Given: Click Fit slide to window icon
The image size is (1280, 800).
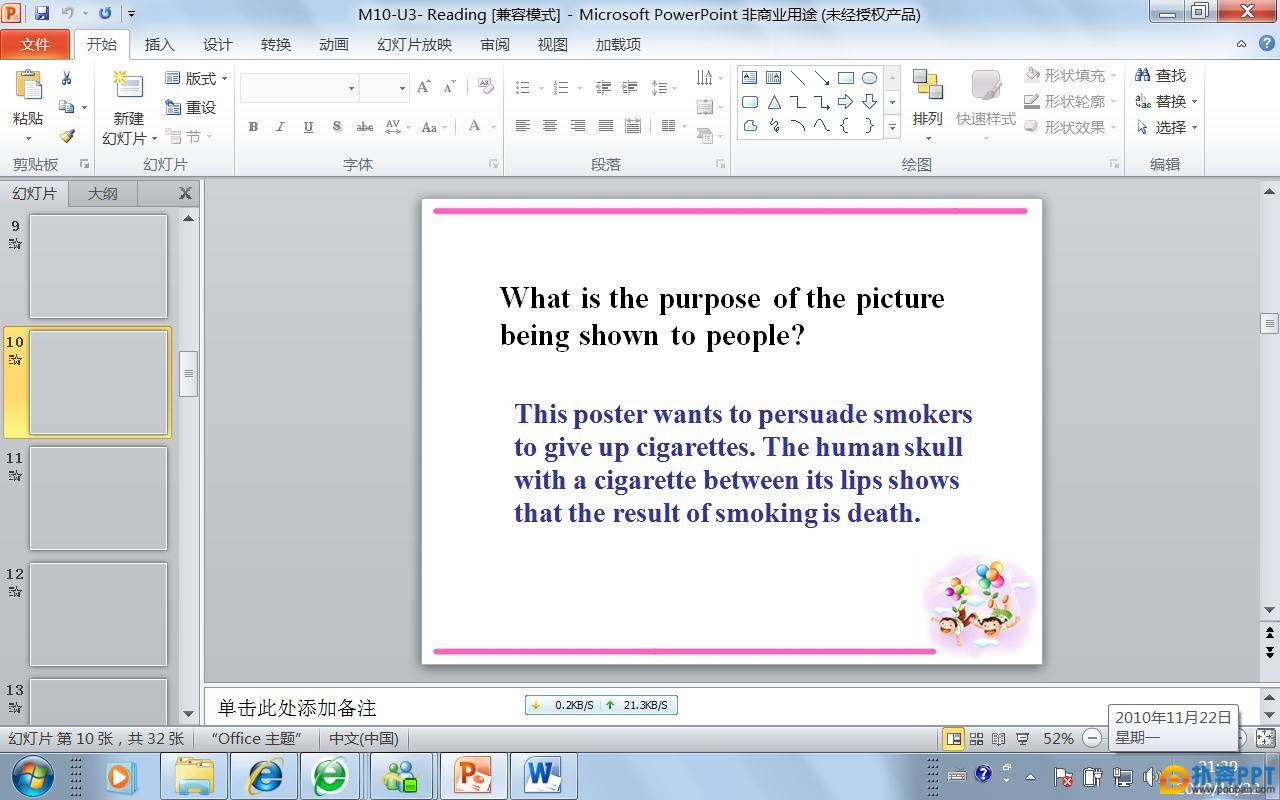Looking at the screenshot, I should click(x=1265, y=739).
